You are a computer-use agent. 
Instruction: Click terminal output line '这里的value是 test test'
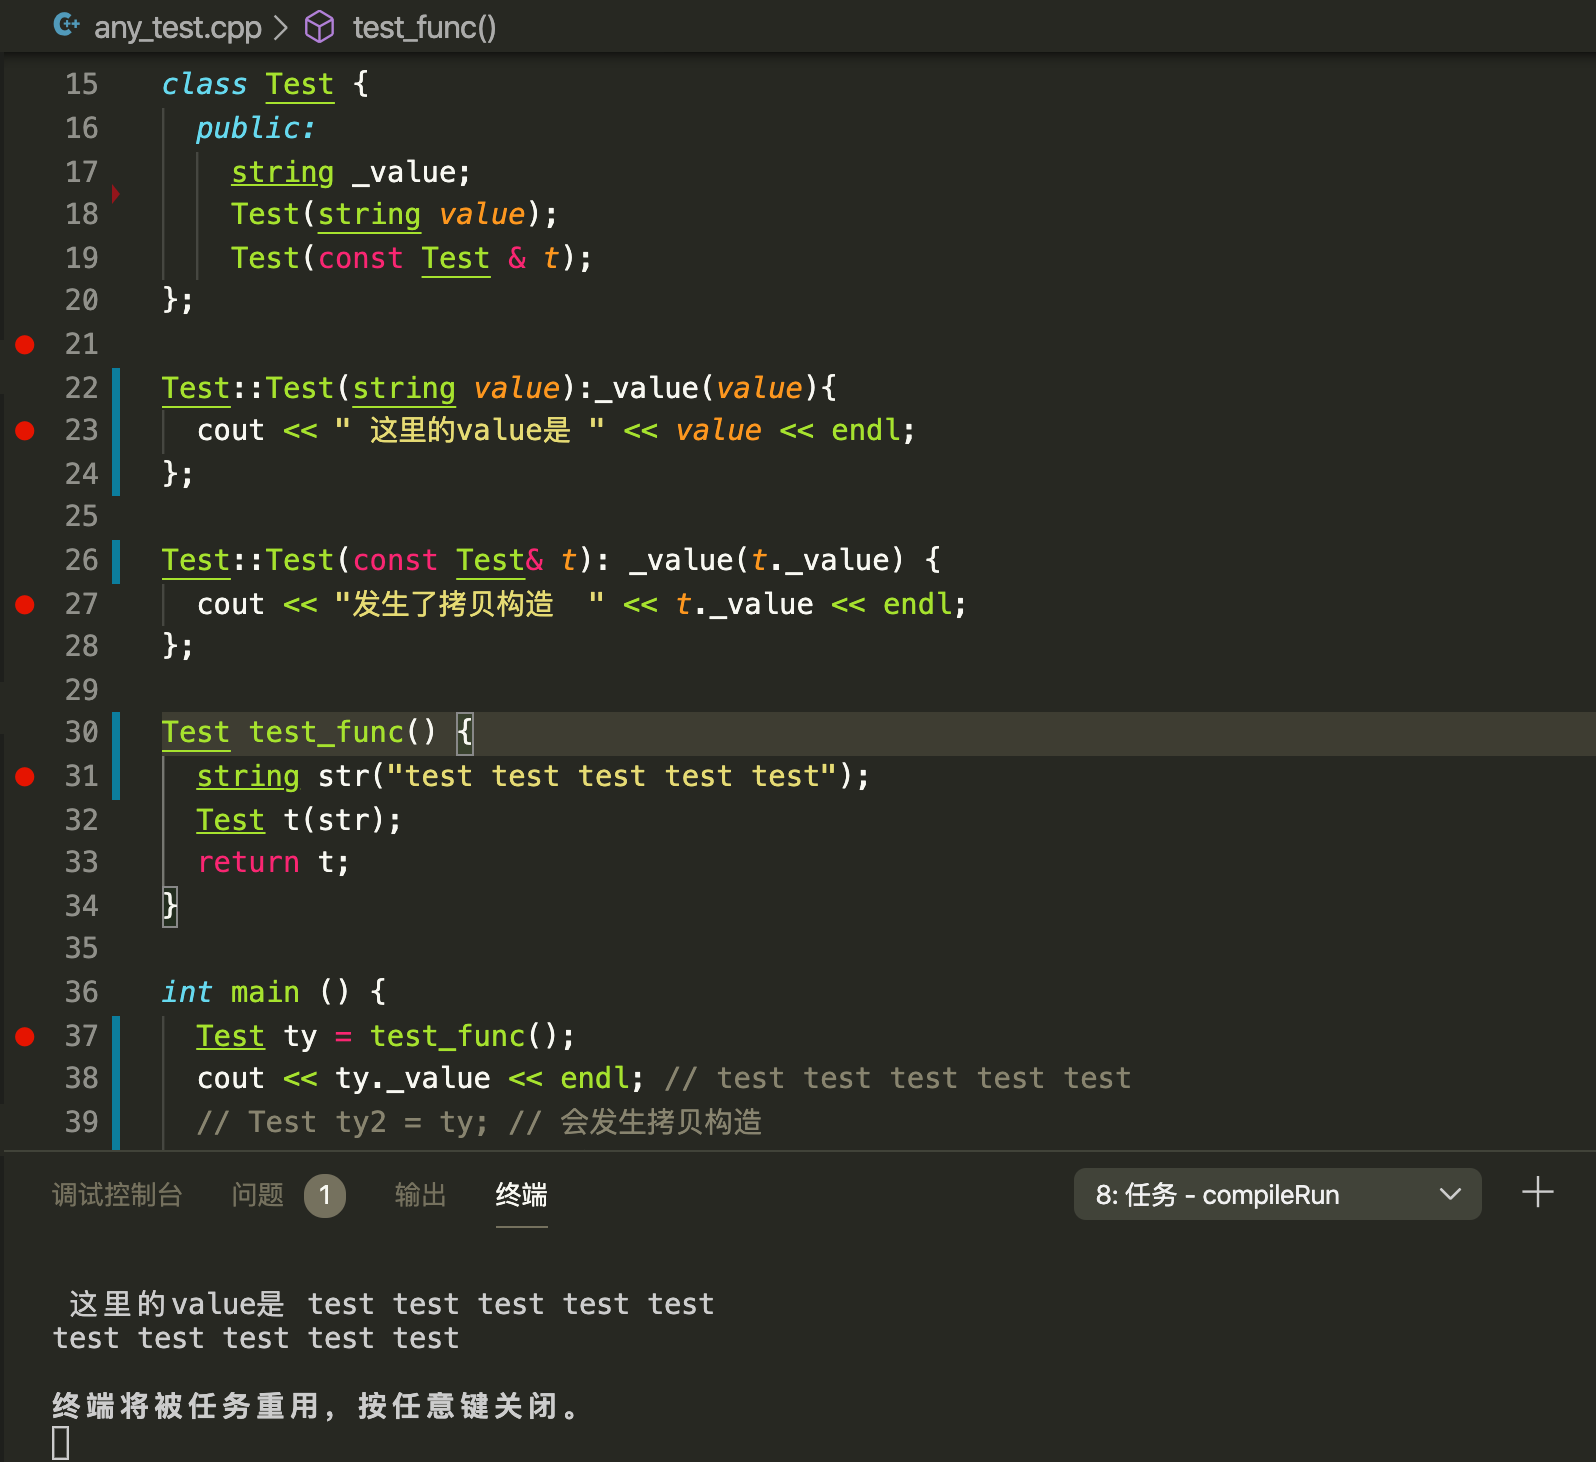[x=391, y=1304]
